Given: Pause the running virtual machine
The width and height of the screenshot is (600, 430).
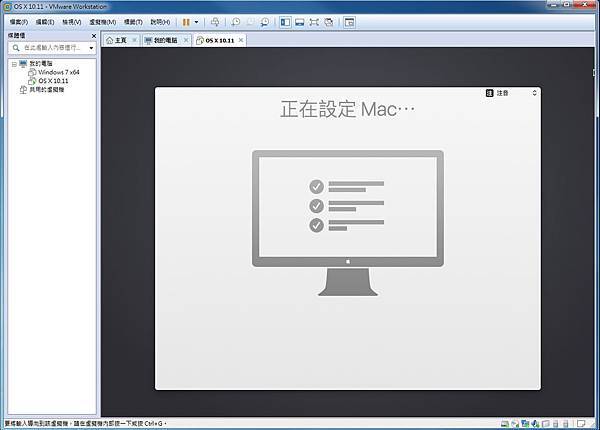Looking at the screenshot, I should (x=186, y=22).
